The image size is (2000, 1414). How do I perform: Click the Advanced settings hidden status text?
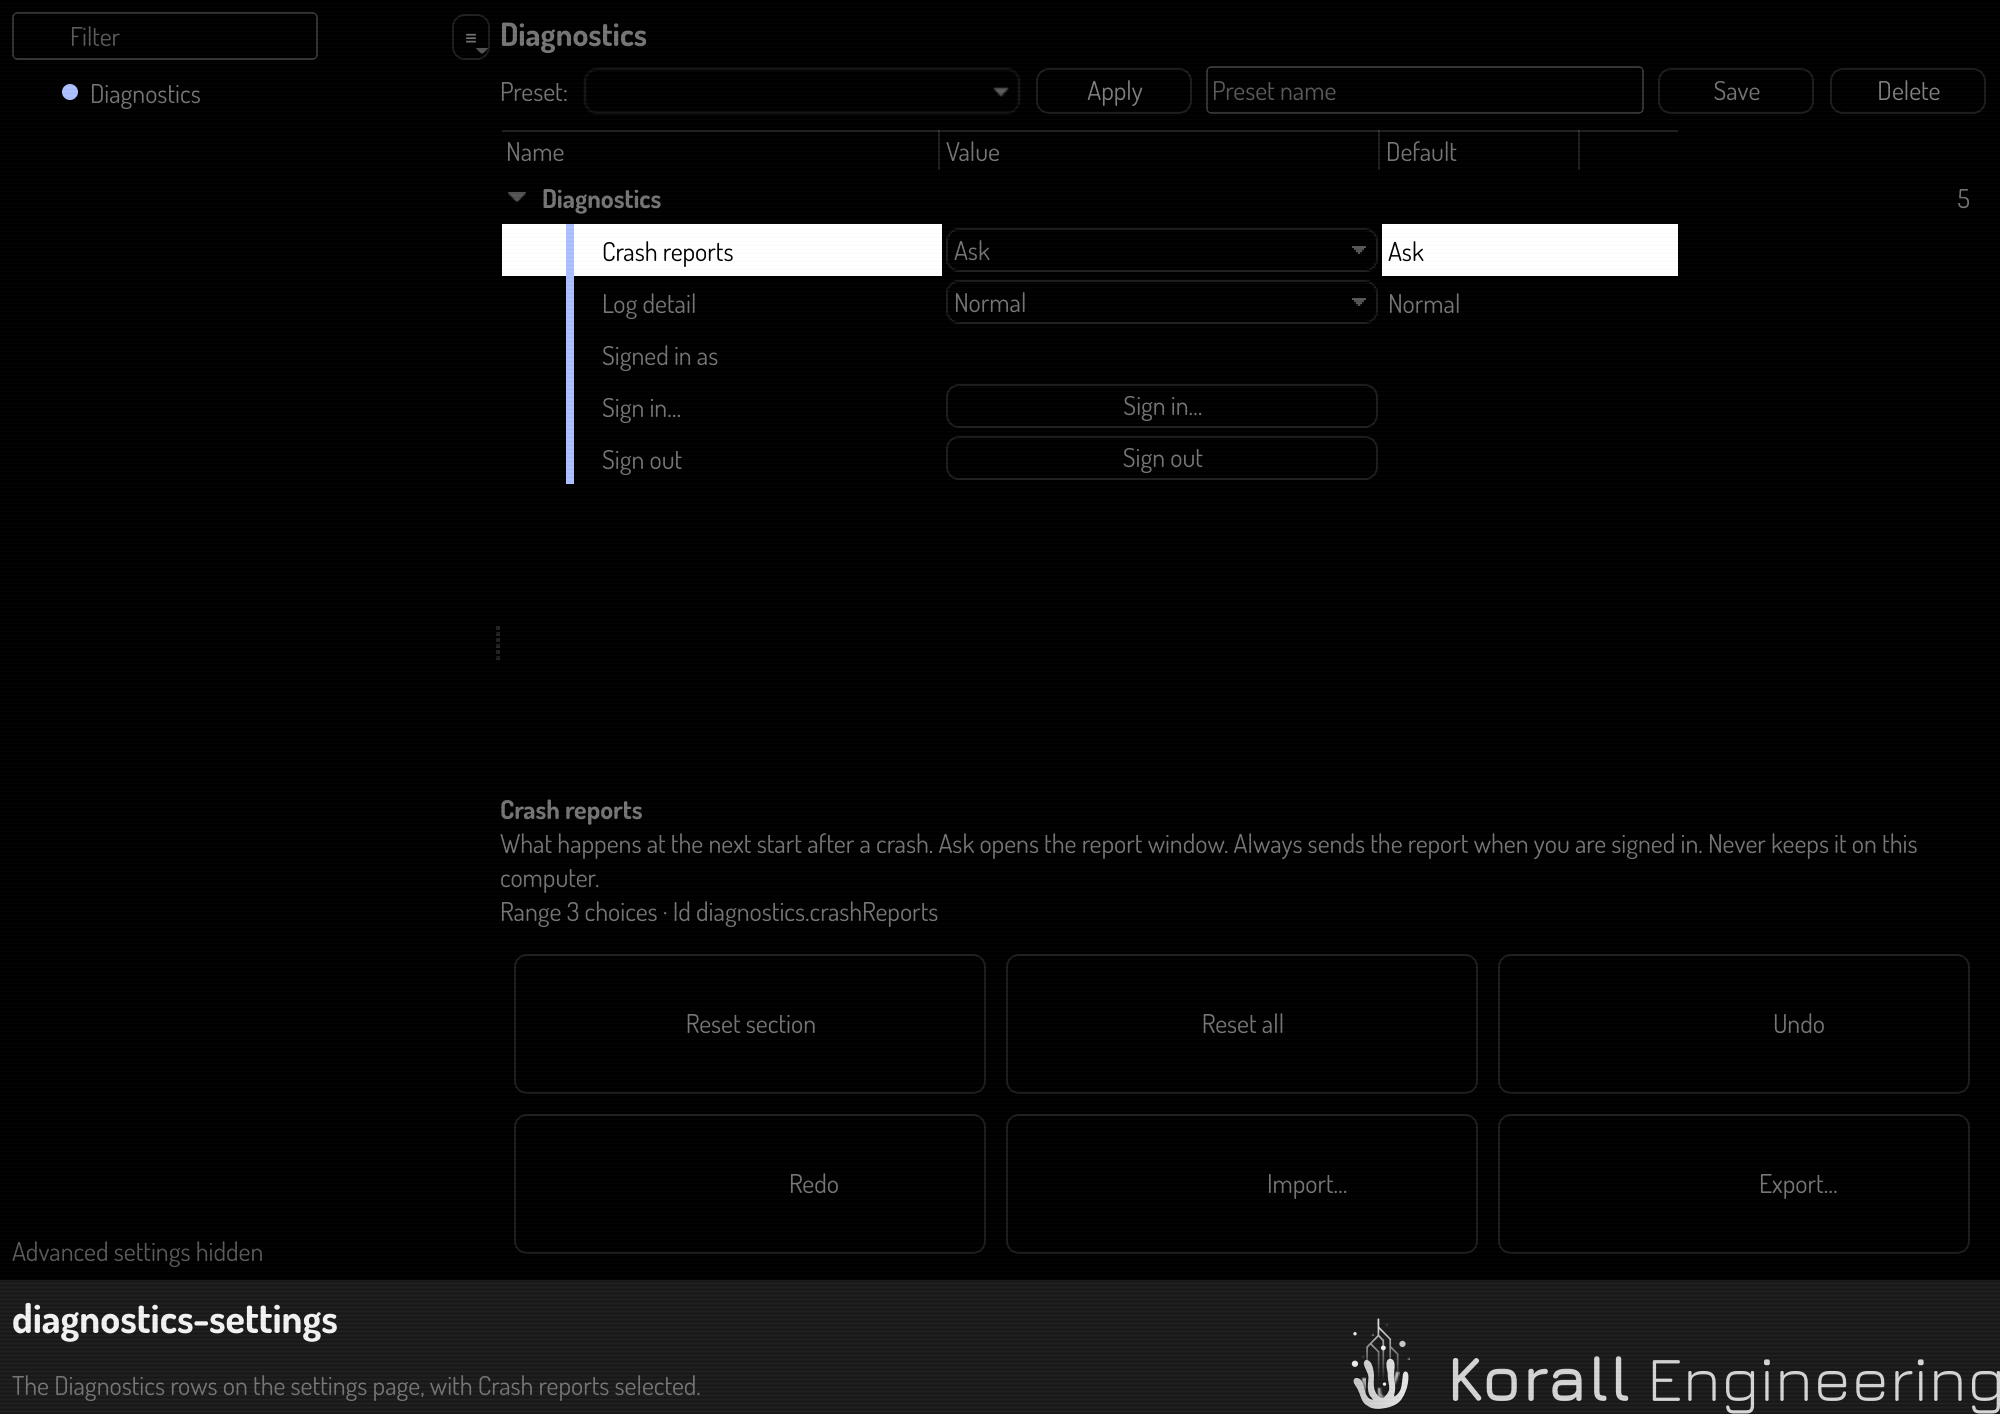click(x=137, y=1252)
